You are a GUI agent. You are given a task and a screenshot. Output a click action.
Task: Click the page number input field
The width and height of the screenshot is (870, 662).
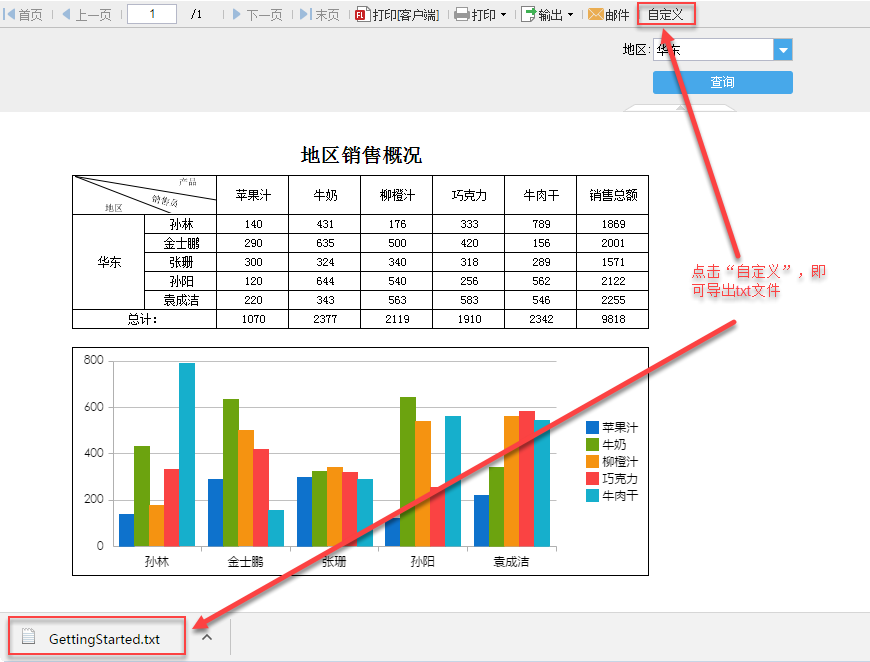tap(152, 14)
